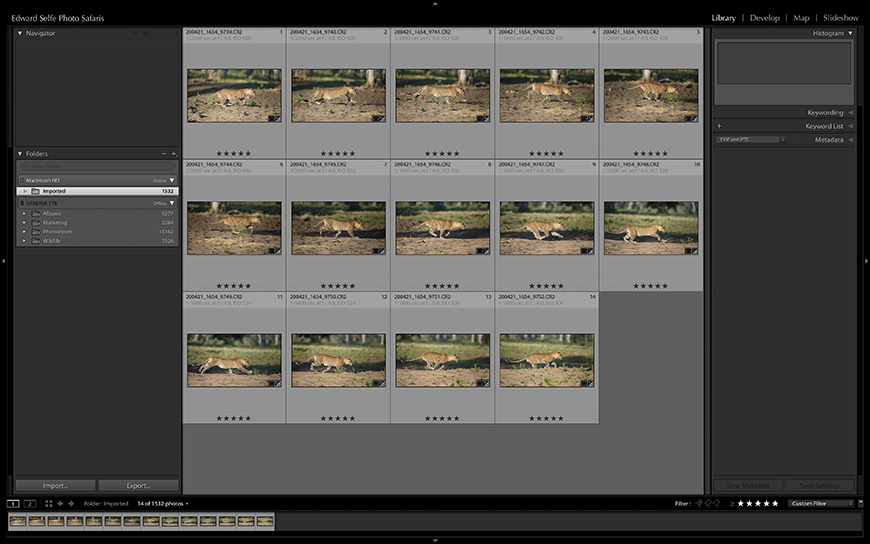The width and height of the screenshot is (870, 544).
Task: Click the main window display button numbered 1
Action: tap(13, 503)
